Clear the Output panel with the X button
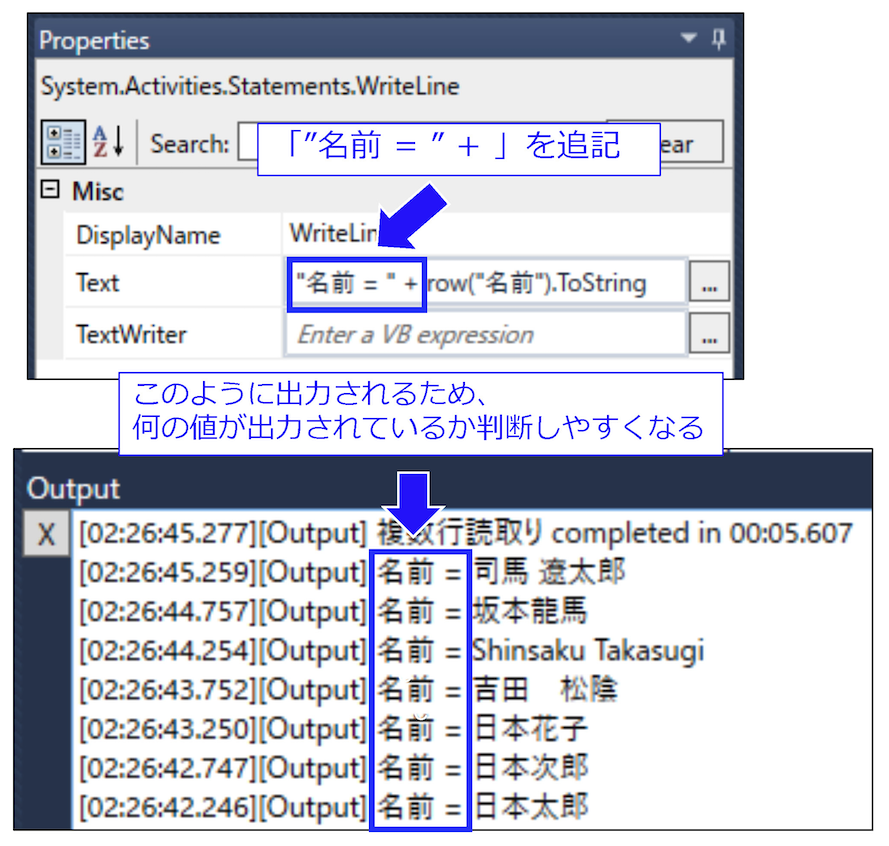 46,534
